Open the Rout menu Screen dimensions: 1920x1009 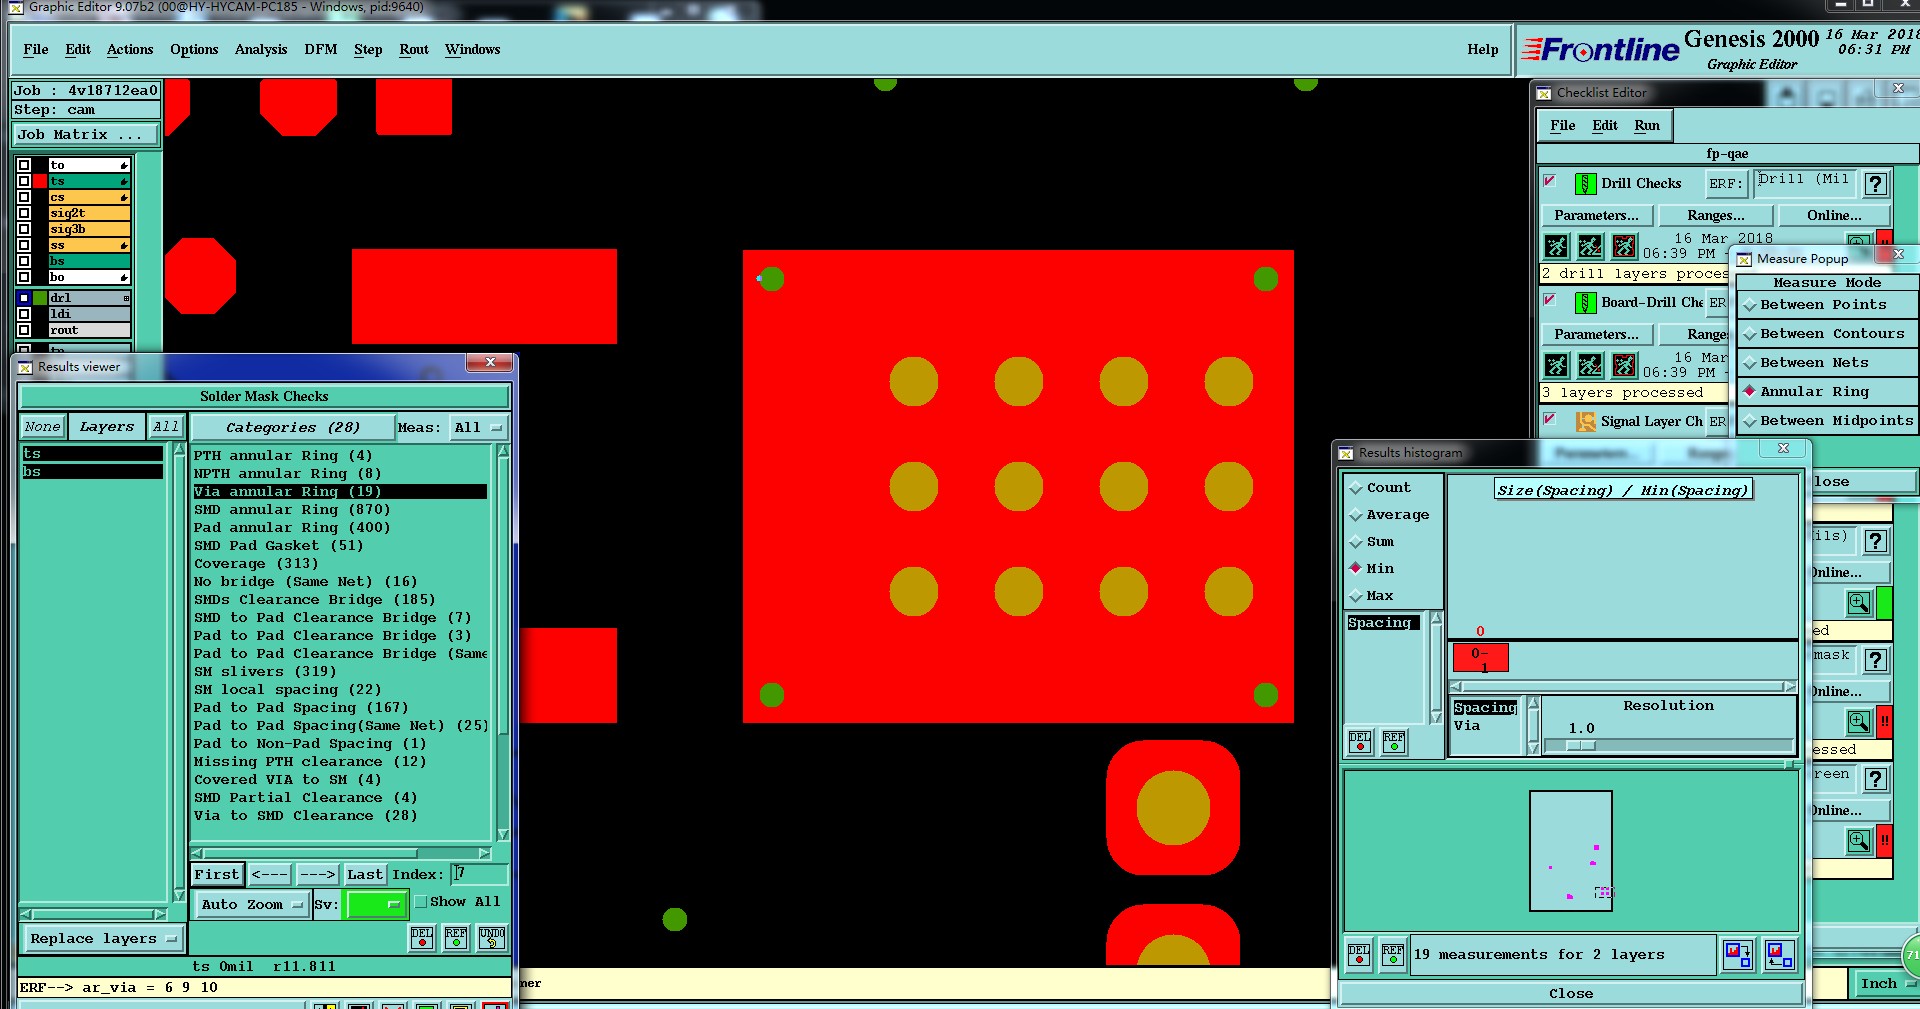pos(414,49)
